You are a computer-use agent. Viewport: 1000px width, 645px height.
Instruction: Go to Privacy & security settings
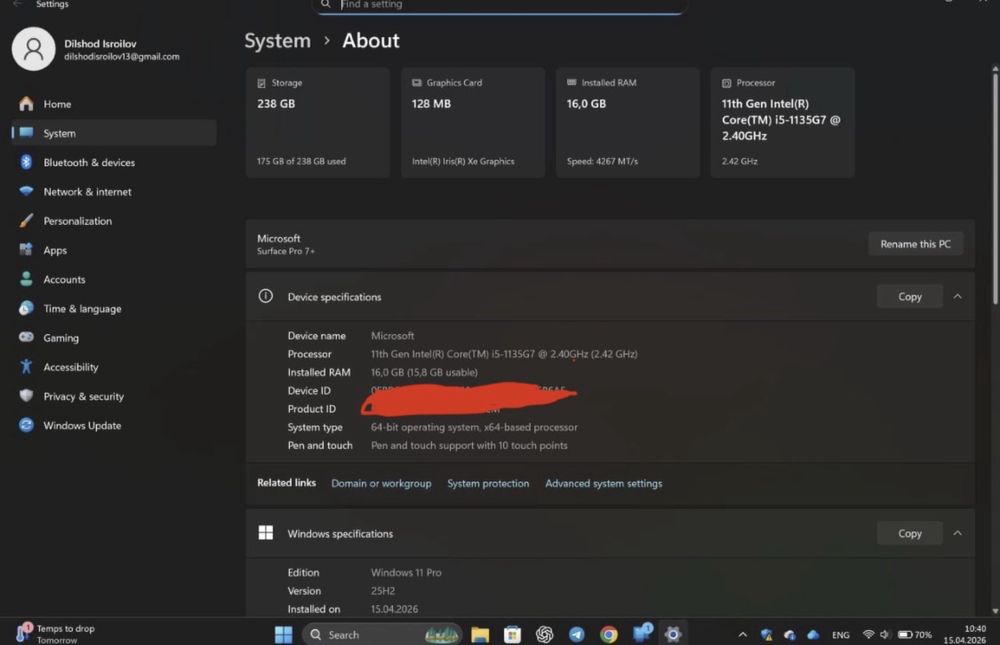click(x=114, y=397)
